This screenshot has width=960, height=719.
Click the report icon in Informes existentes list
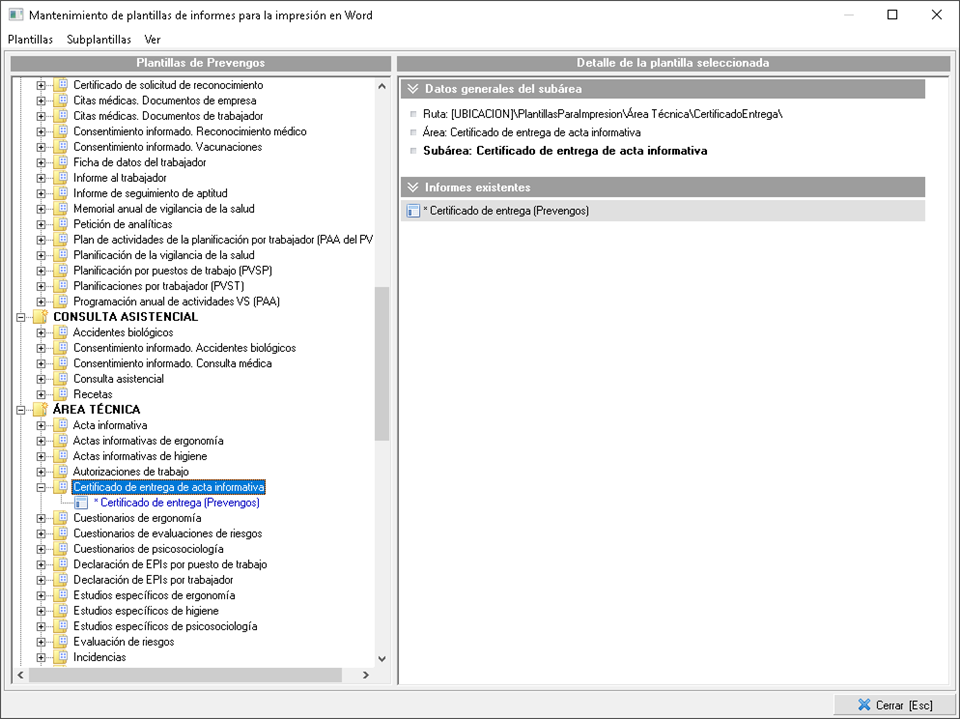413,211
